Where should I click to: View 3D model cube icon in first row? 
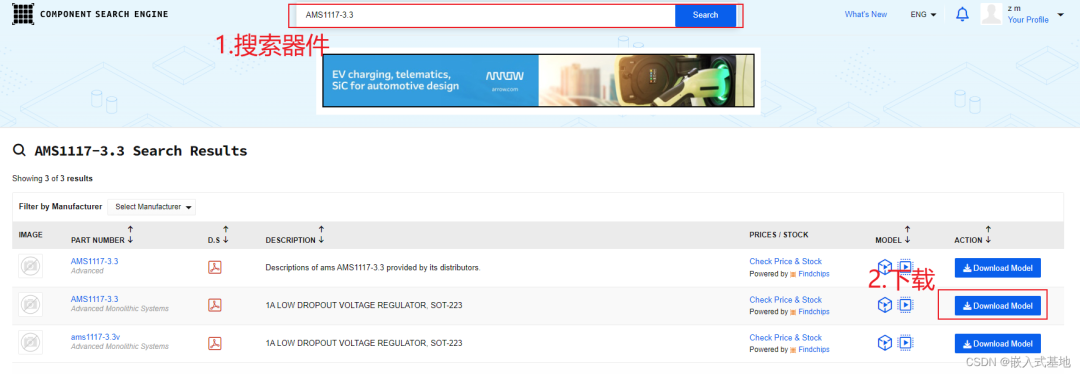click(884, 267)
